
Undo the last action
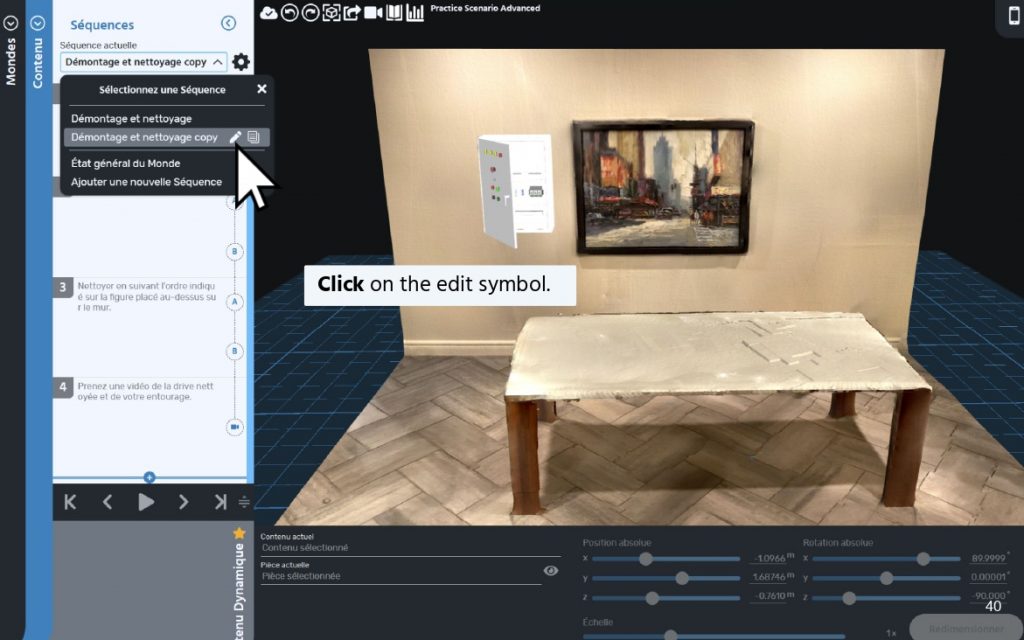[289, 12]
